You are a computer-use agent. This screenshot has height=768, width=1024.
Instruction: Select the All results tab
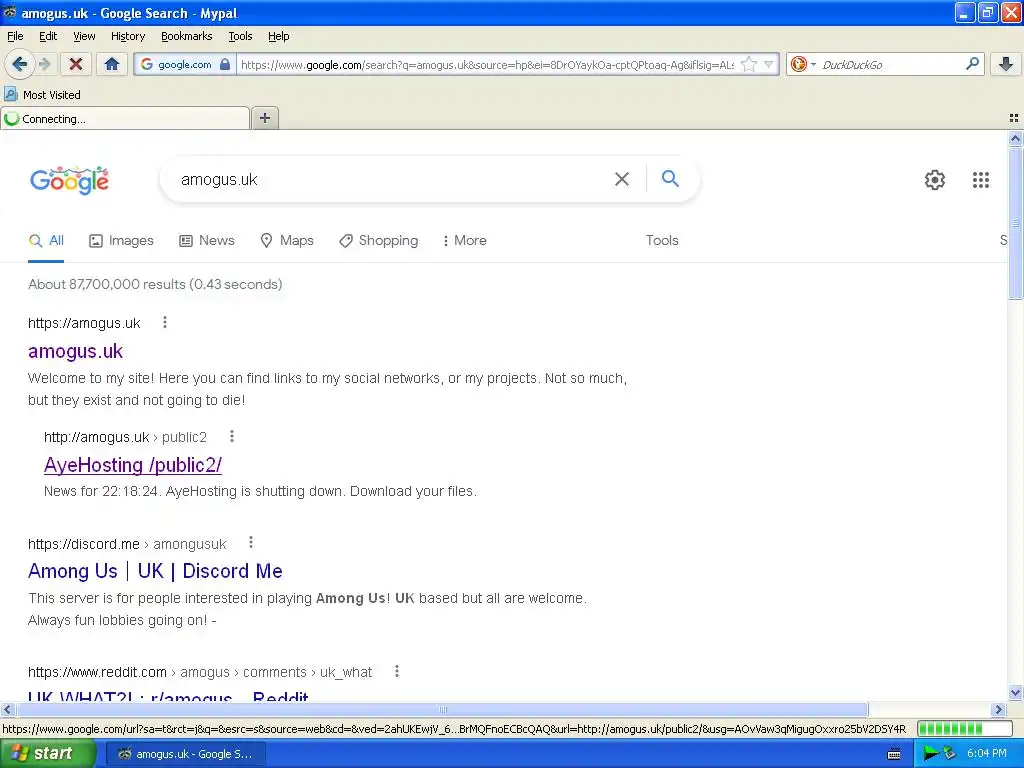pyautogui.click(x=46, y=240)
